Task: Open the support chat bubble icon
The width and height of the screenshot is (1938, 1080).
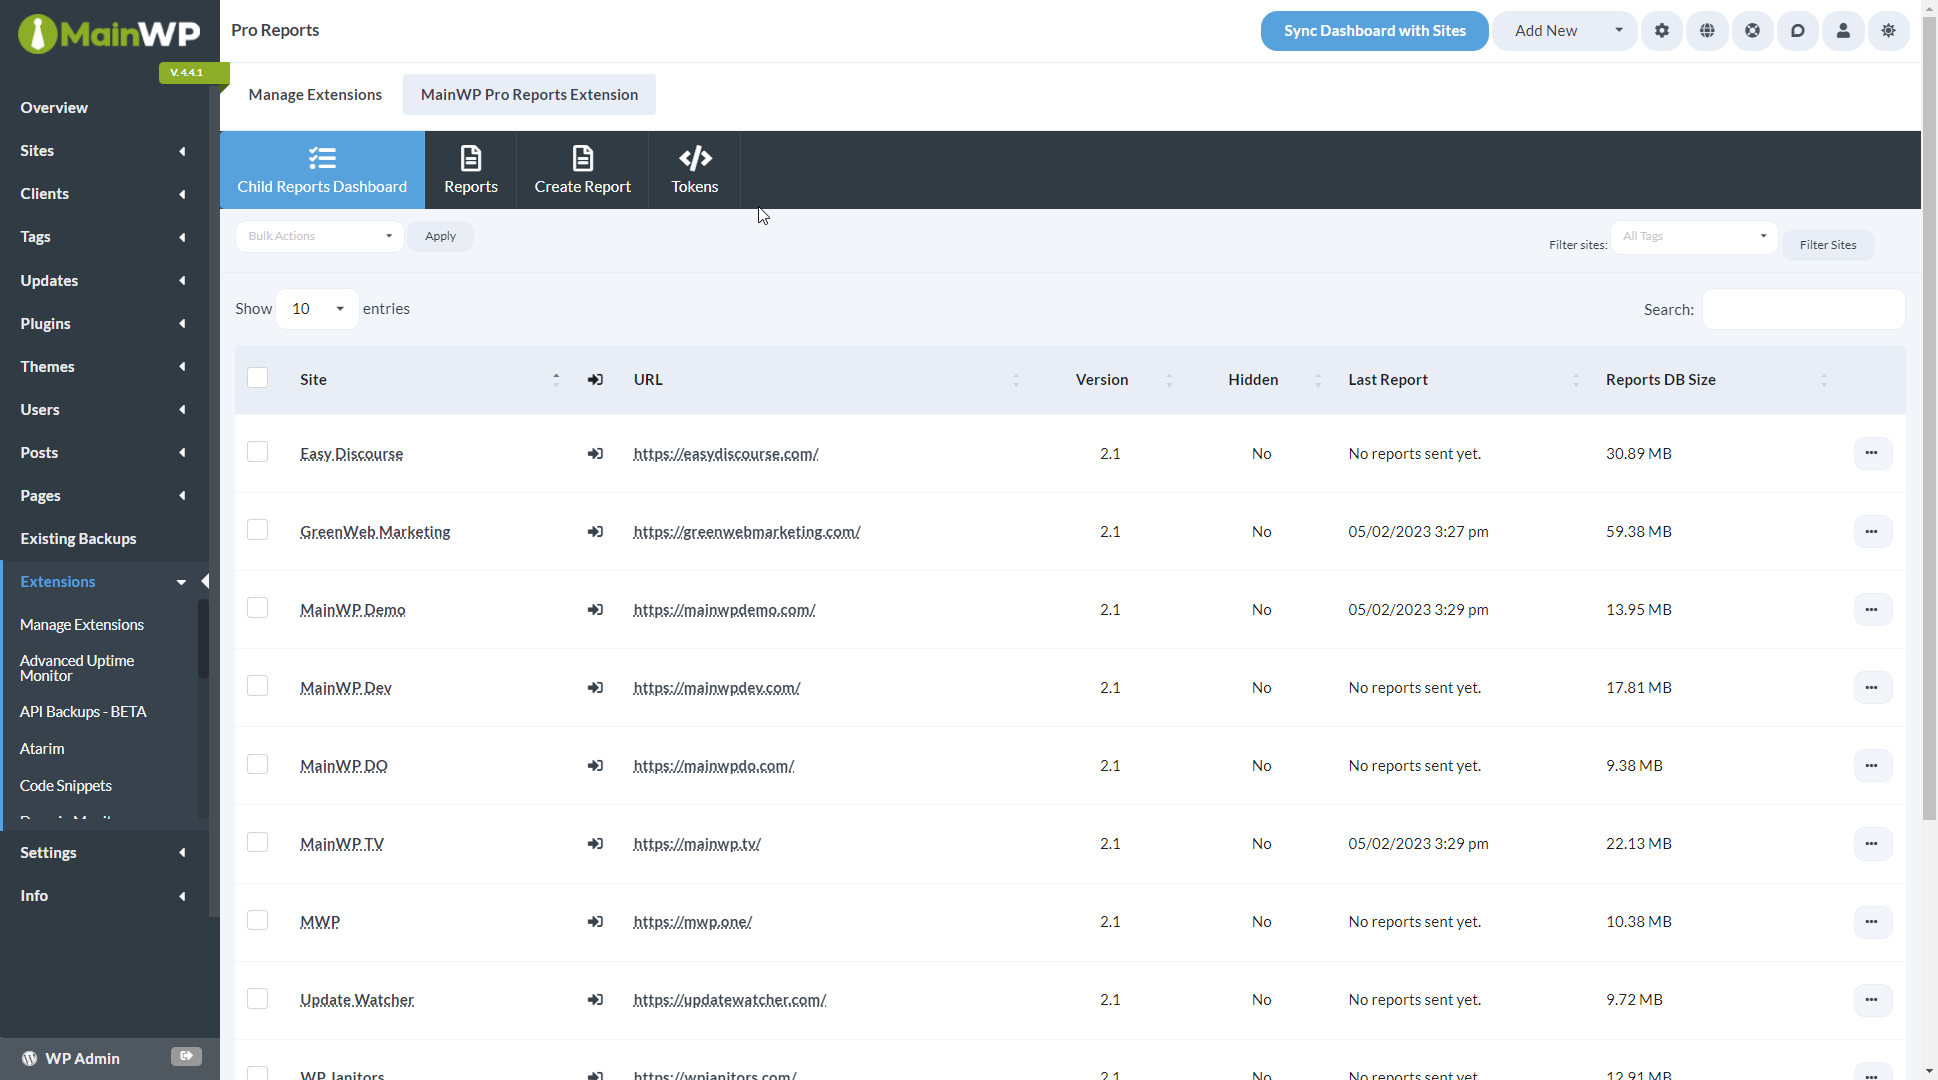Action: (x=1798, y=31)
